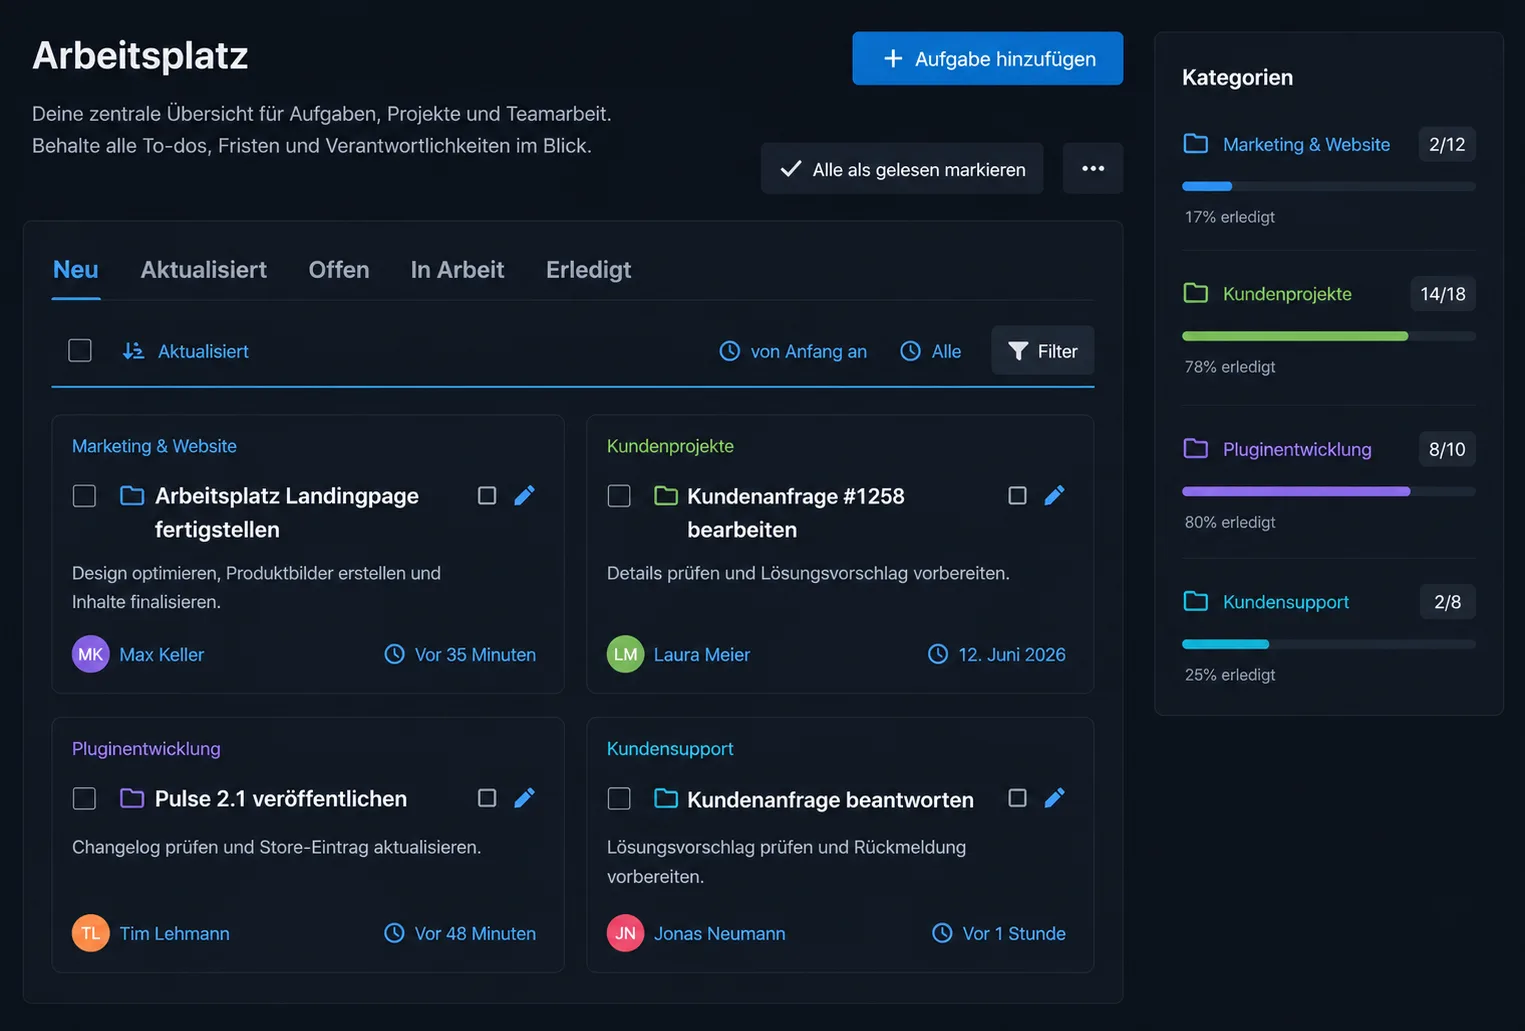Toggle small square box on Pulse 2.1 card
Image resolution: width=1525 pixels, height=1031 pixels.
[x=487, y=797]
